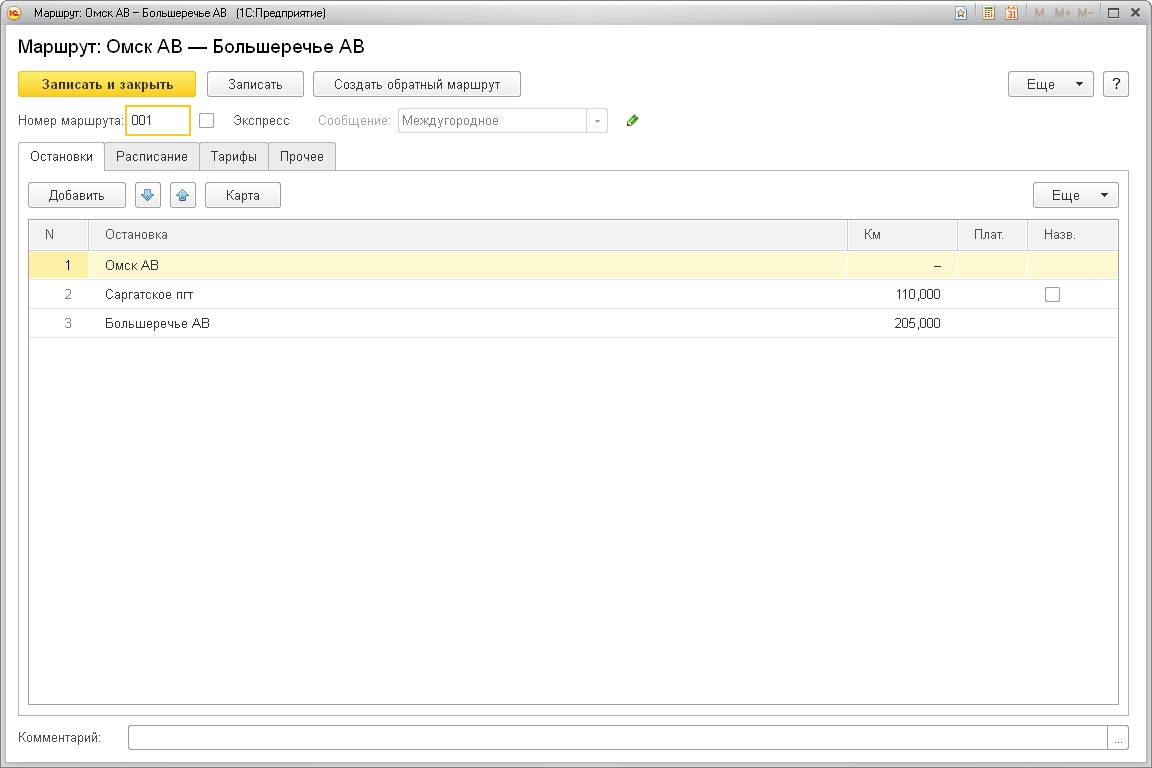The height and width of the screenshot is (768, 1152).
Task: Open the top Еще dropdown menu
Action: coord(1050,84)
